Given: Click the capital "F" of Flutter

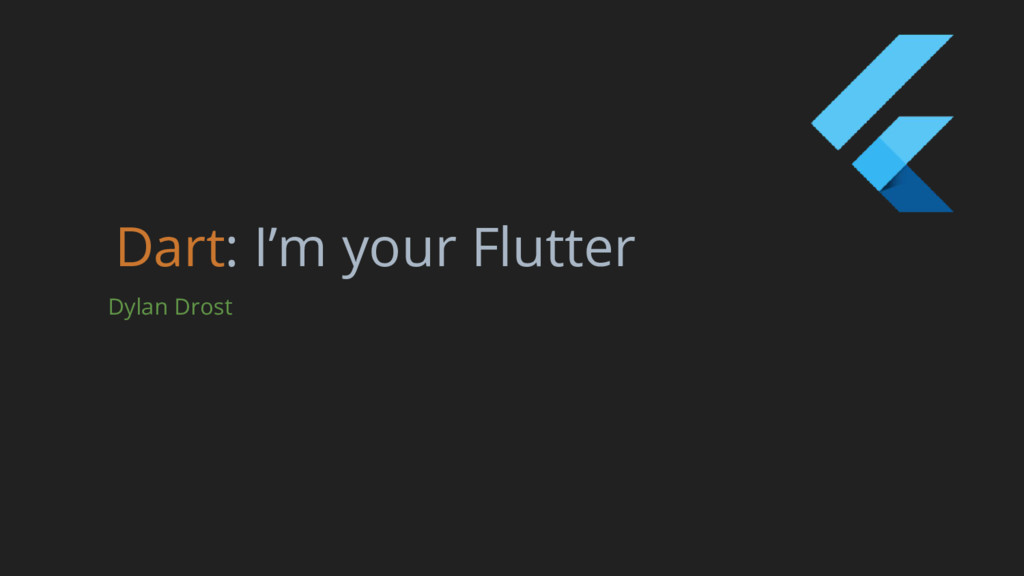Looking at the screenshot, I should tap(487, 248).
